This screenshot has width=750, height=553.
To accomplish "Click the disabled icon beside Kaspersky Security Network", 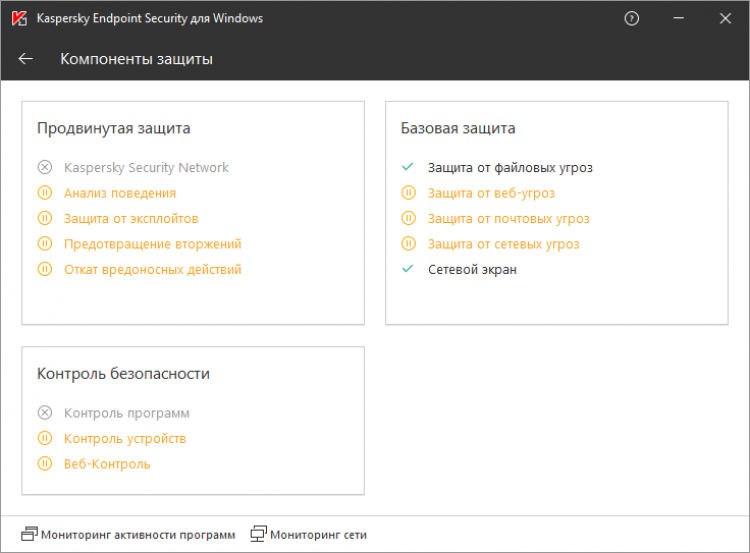I will tap(44, 168).
